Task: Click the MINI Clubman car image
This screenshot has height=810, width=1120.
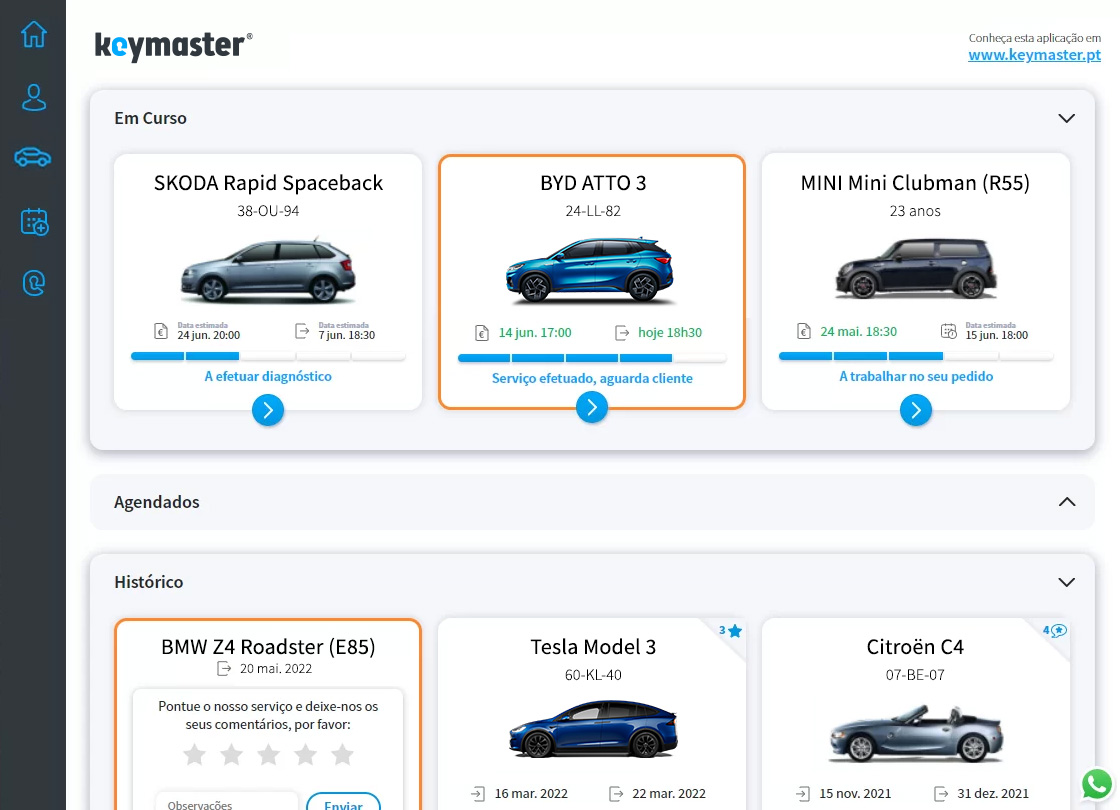Action: pyautogui.click(x=916, y=268)
